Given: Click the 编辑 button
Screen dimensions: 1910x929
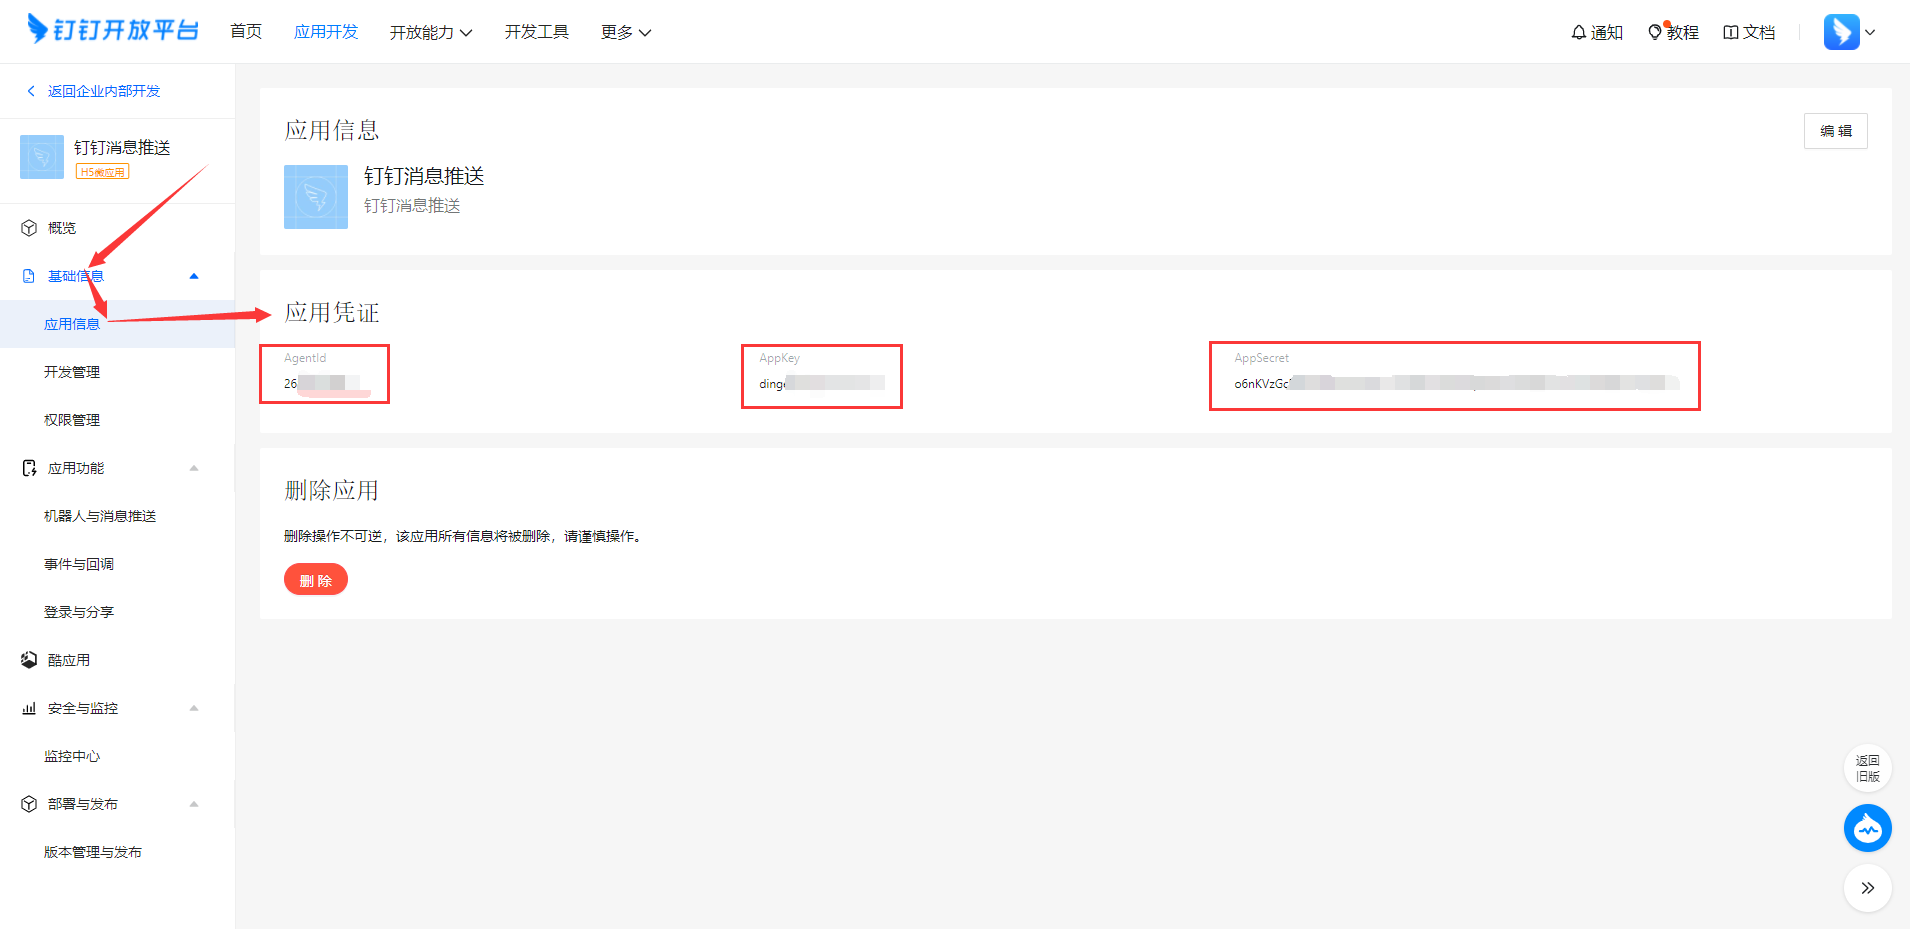Looking at the screenshot, I should 1836,131.
